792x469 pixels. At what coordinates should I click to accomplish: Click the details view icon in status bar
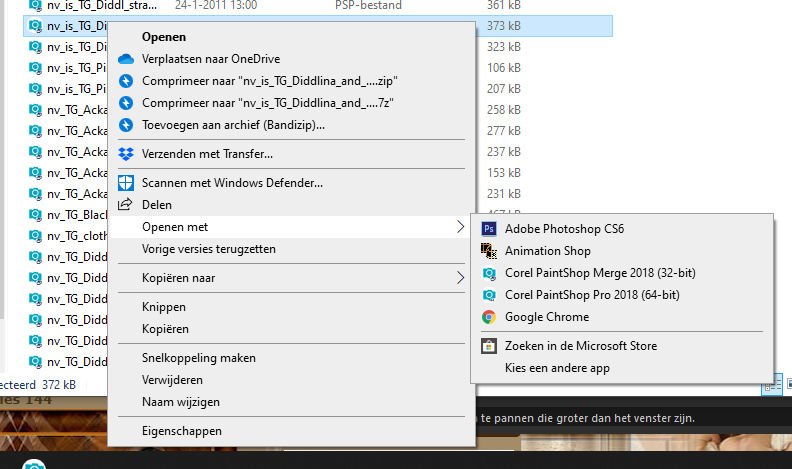click(x=772, y=385)
